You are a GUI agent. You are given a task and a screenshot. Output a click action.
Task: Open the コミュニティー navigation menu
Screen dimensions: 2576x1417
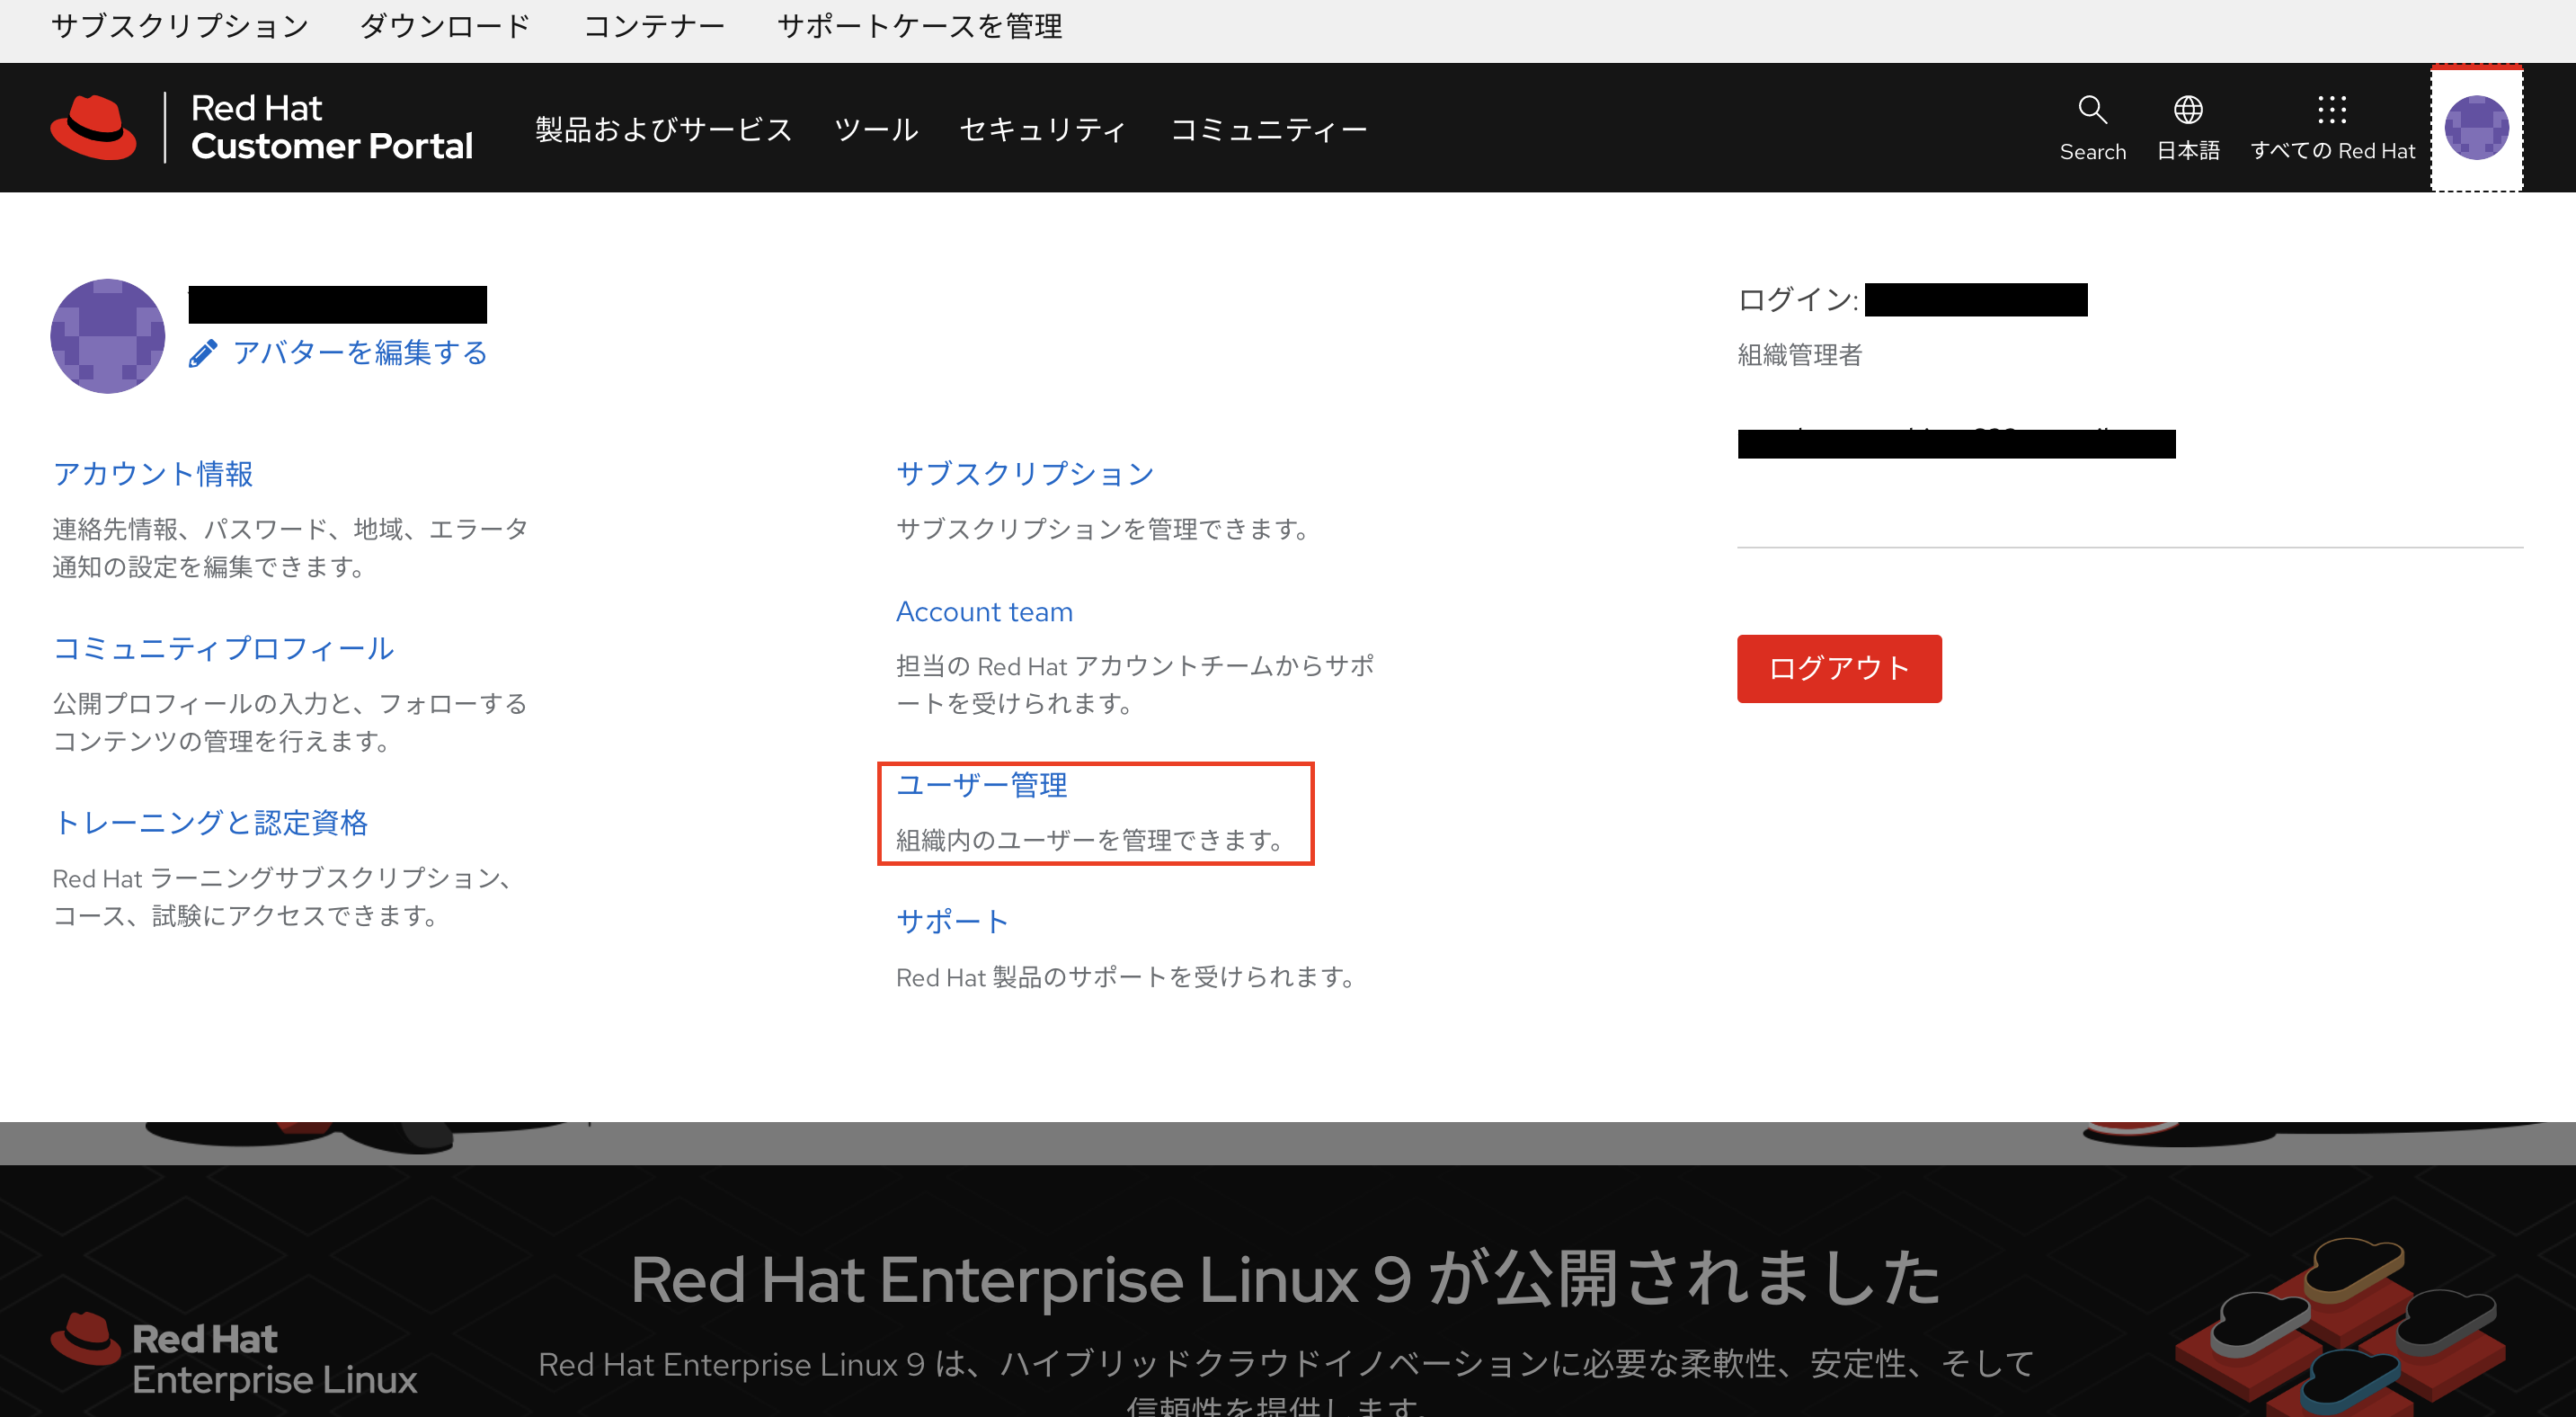pos(1270,128)
